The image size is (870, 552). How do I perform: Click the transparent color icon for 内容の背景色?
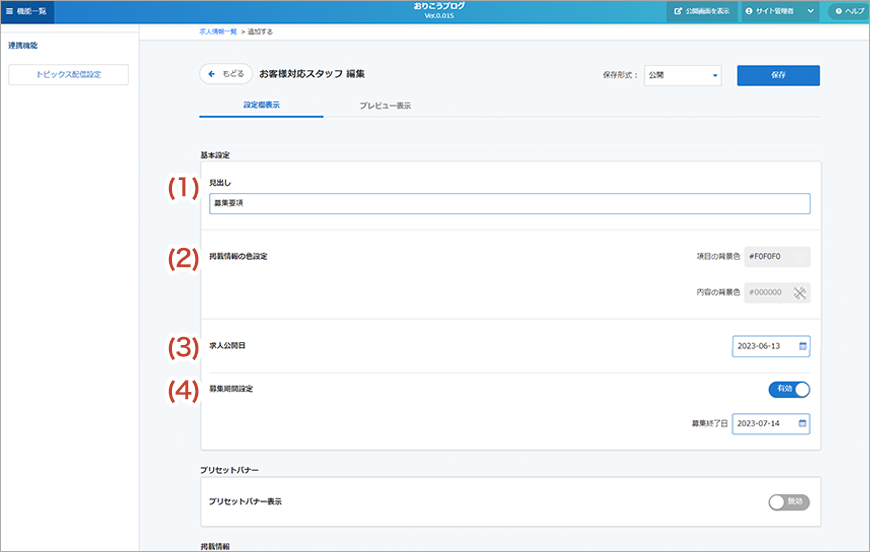[x=800, y=293]
